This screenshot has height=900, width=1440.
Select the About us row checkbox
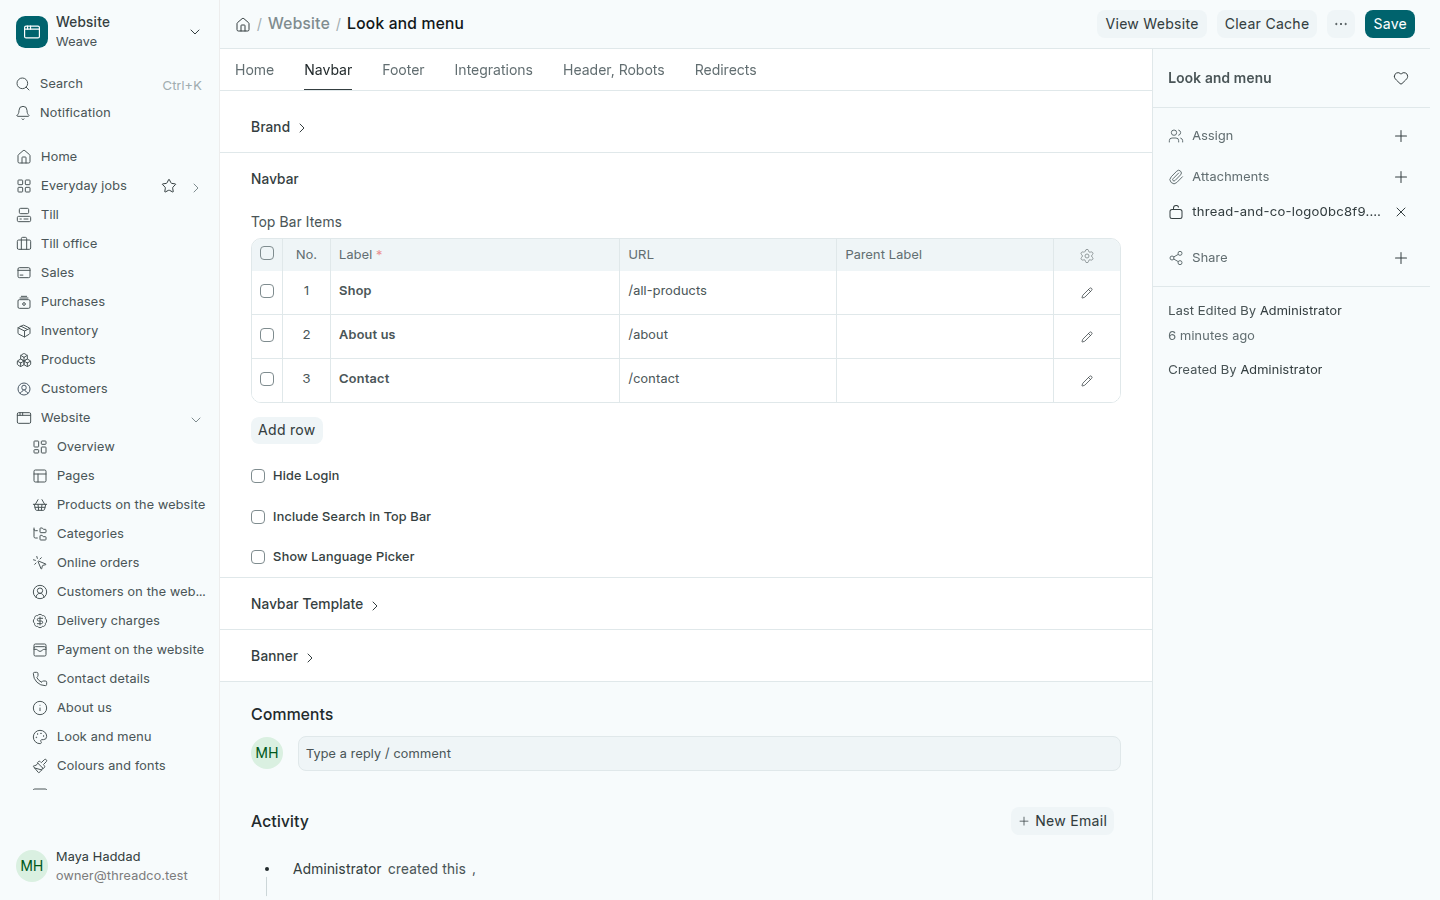coord(267,335)
